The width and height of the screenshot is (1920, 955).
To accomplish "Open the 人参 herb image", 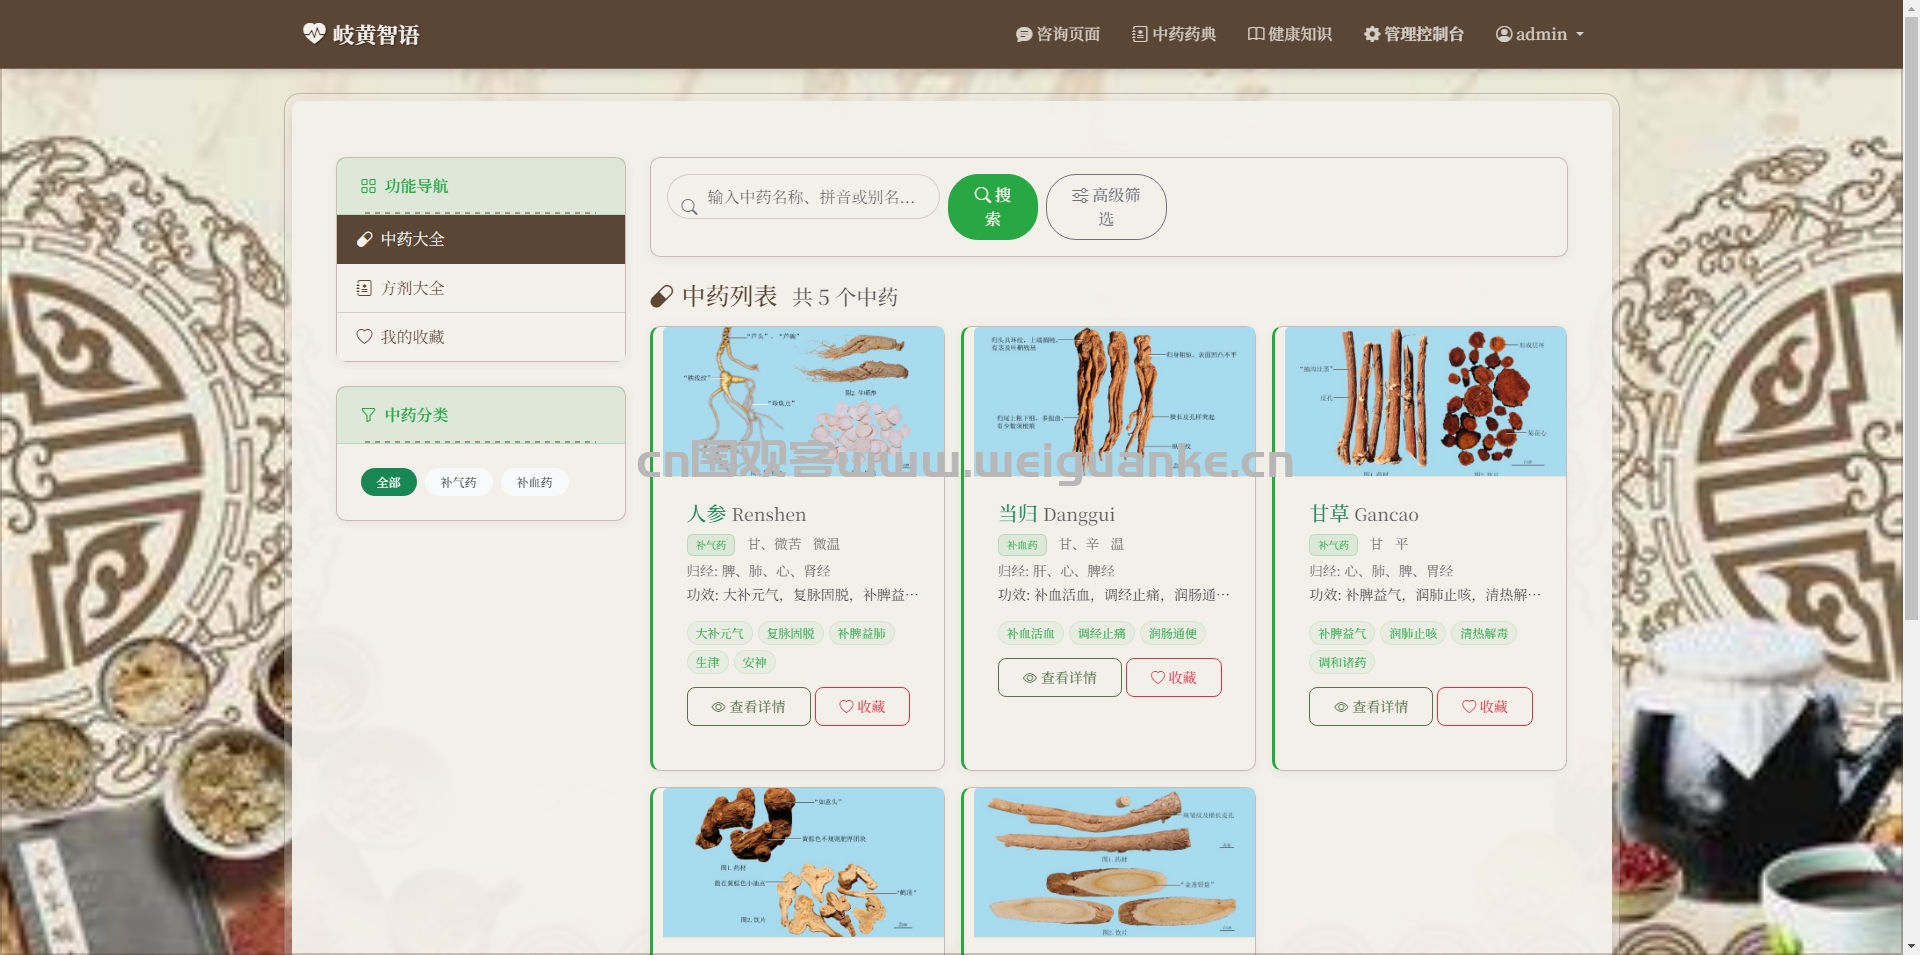I will pos(803,401).
